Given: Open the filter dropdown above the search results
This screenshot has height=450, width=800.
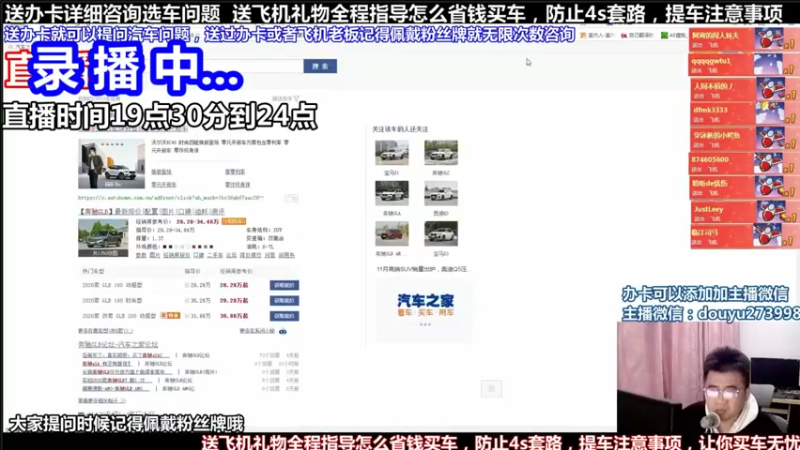Looking at the screenshot, I should pos(285,98).
